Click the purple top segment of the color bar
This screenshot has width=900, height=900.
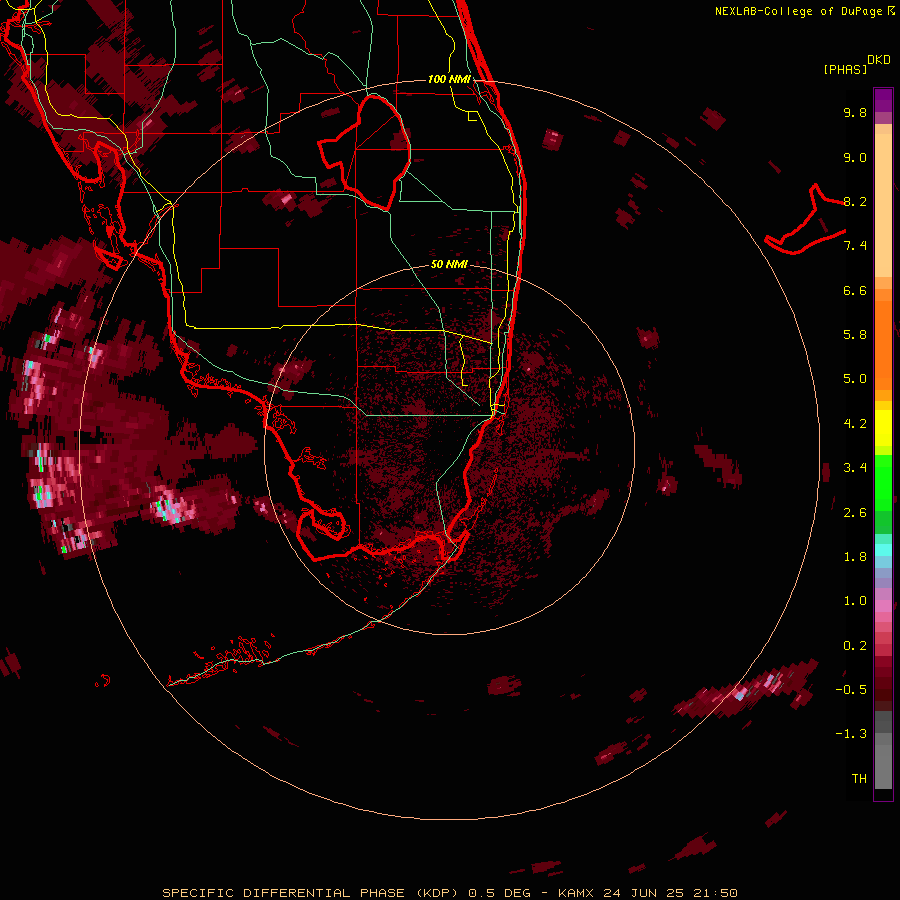pos(883,100)
